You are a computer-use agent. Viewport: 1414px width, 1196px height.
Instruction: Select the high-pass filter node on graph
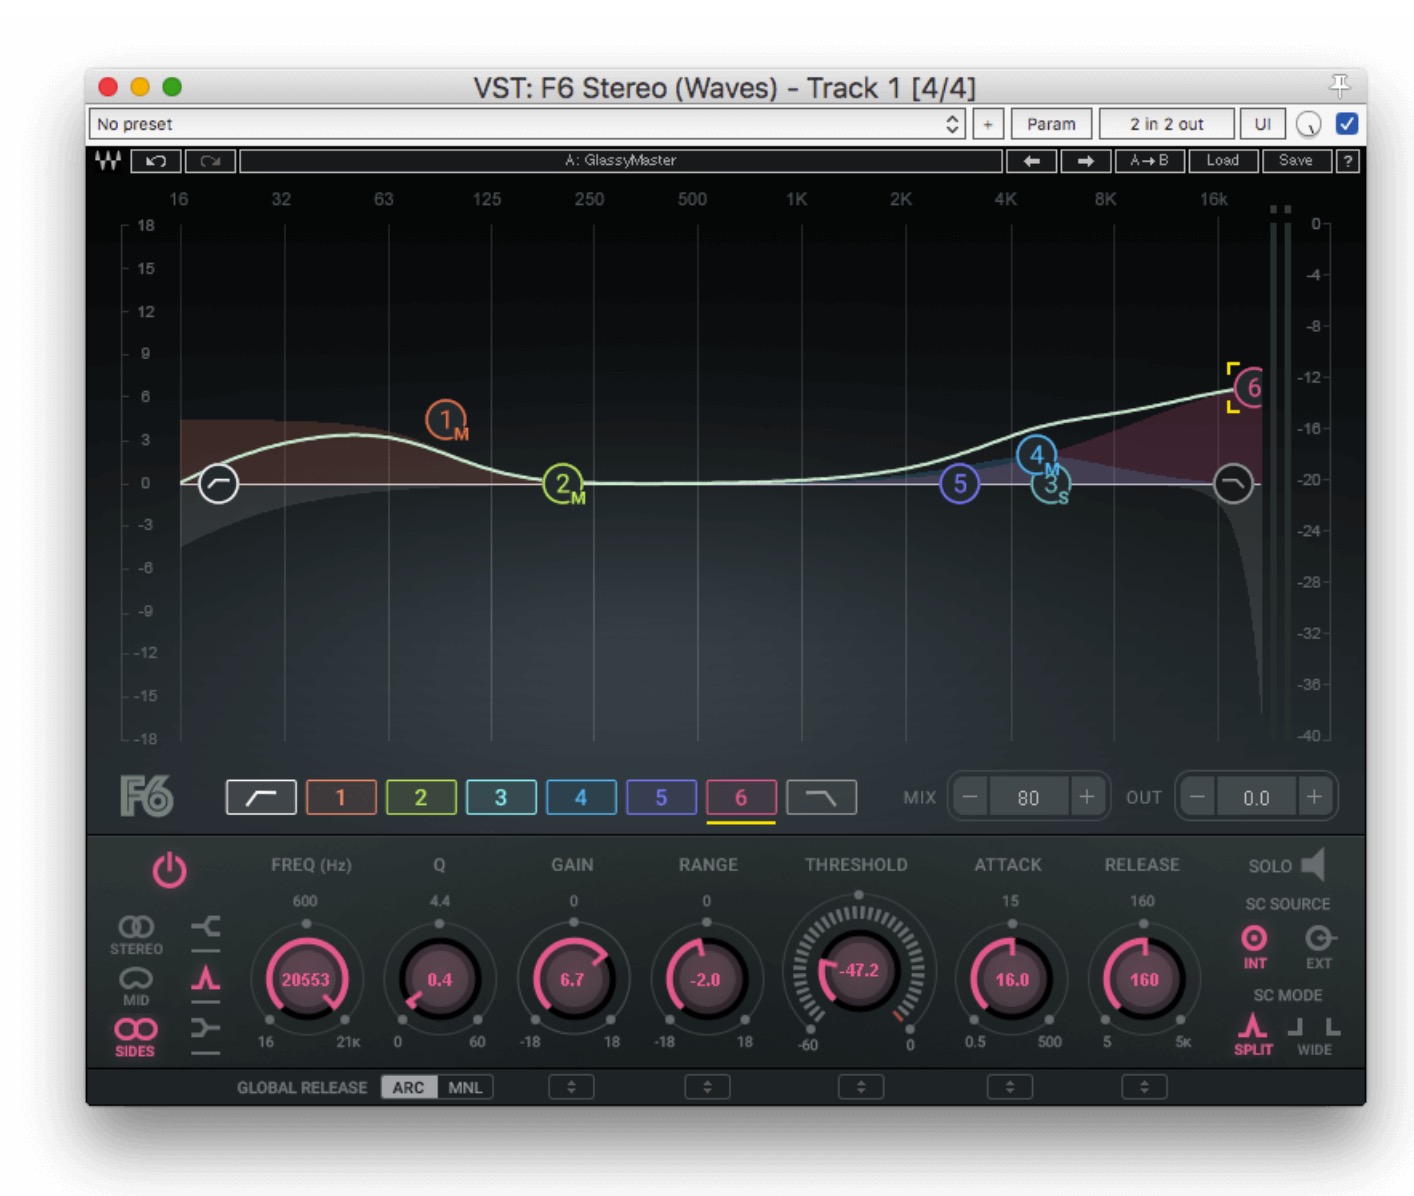[x=219, y=483]
